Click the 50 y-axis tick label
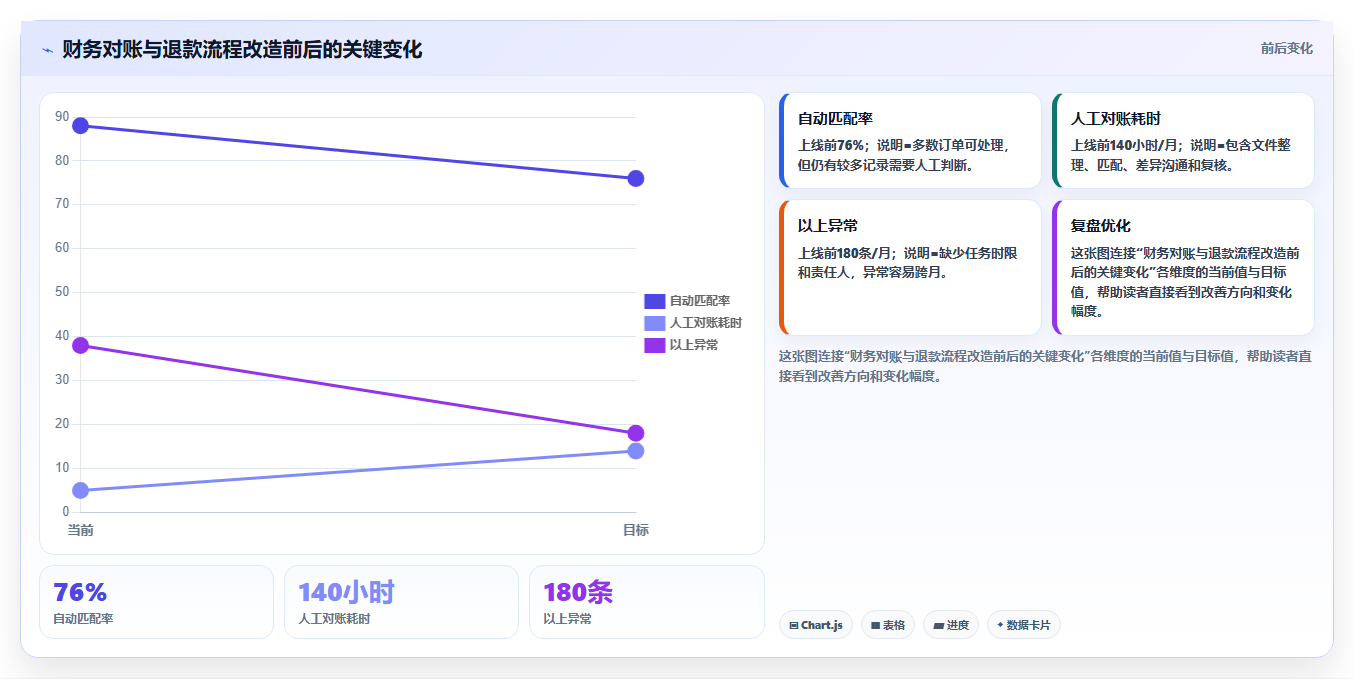1354x679 pixels. pos(62,292)
